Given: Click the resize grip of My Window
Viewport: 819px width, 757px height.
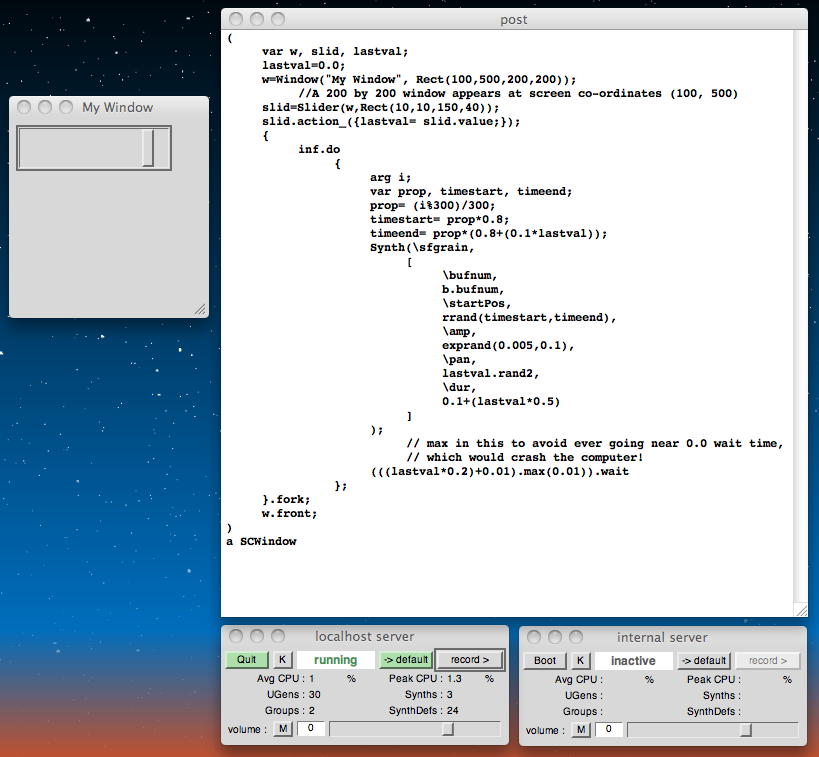Looking at the screenshot, I should click(x=200, y=310).
